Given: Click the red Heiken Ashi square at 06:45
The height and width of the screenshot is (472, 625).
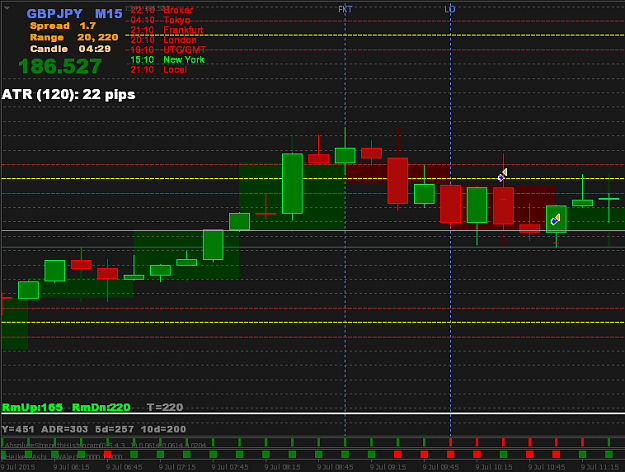Looking at the screenshot, I should (107, 454).
